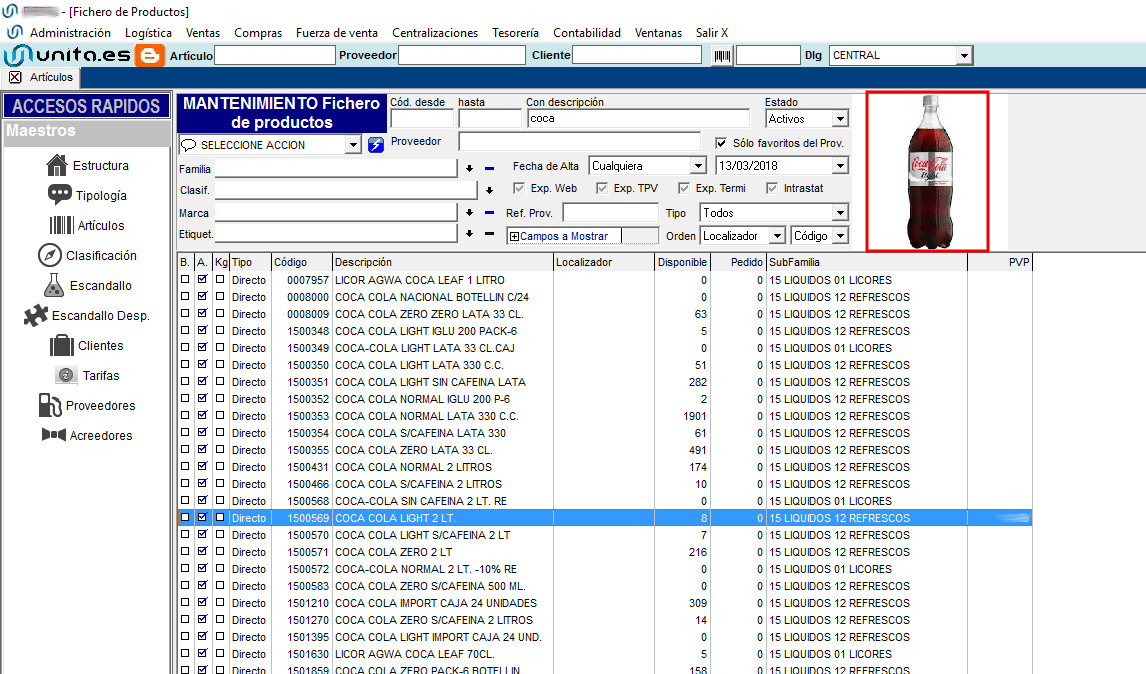Open the Compras menu
This screenshot has height=674, width=1146.
click(258, 33)
